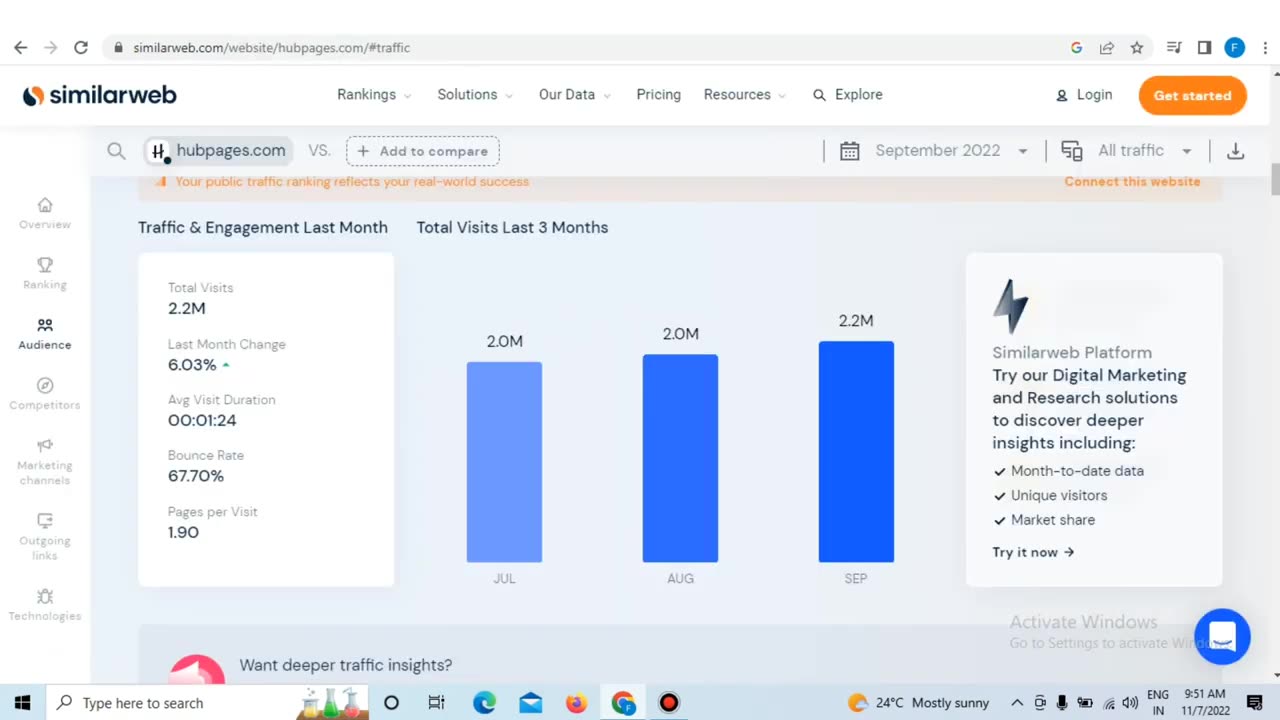Click the SEP 2.2M bar
Viewport: 1280px width, 720px height.
(856, 452)
